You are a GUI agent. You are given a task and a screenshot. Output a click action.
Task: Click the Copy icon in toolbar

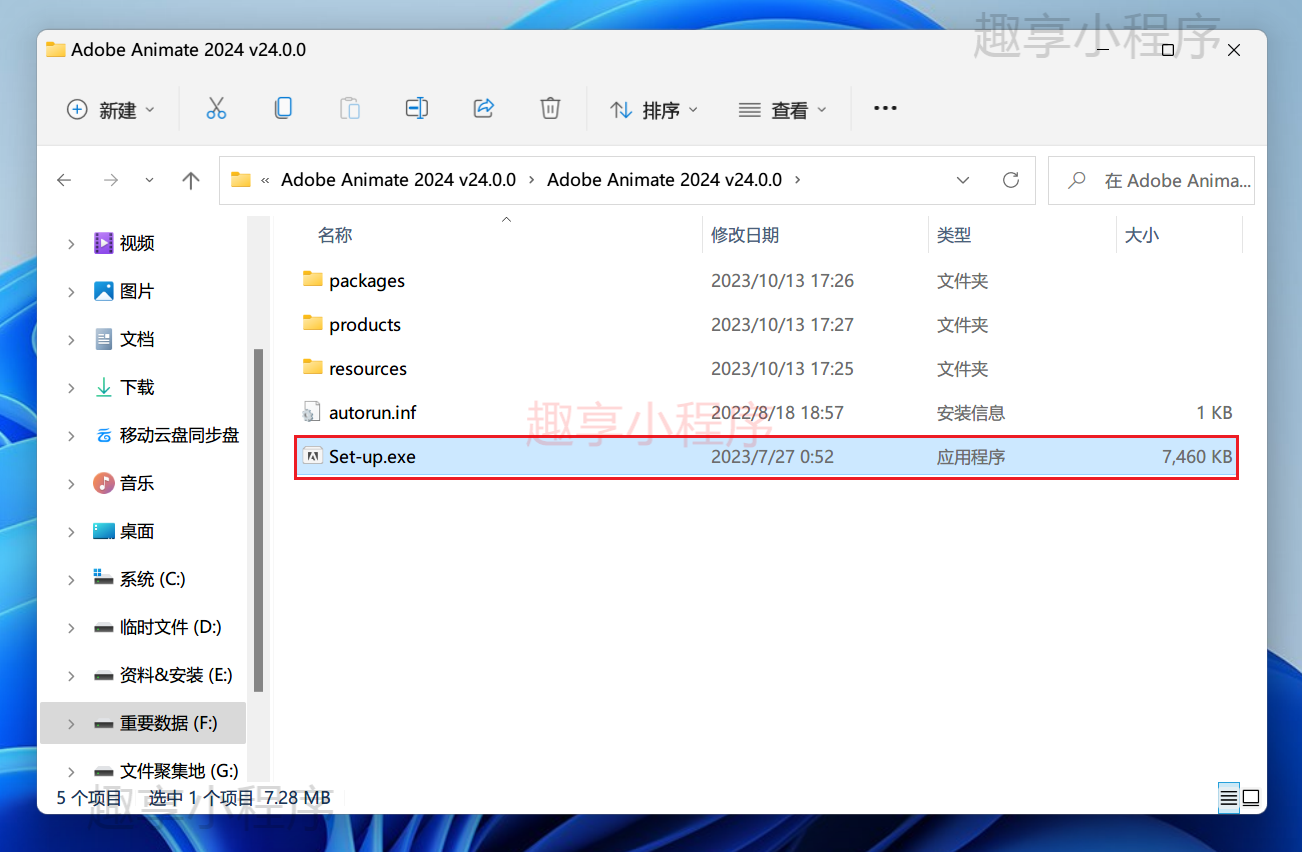283,108
